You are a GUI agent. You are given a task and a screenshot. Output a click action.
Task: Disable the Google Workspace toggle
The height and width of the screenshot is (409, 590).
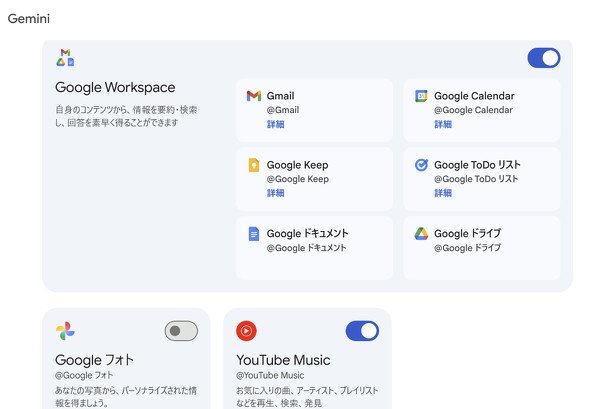point(544,58)
